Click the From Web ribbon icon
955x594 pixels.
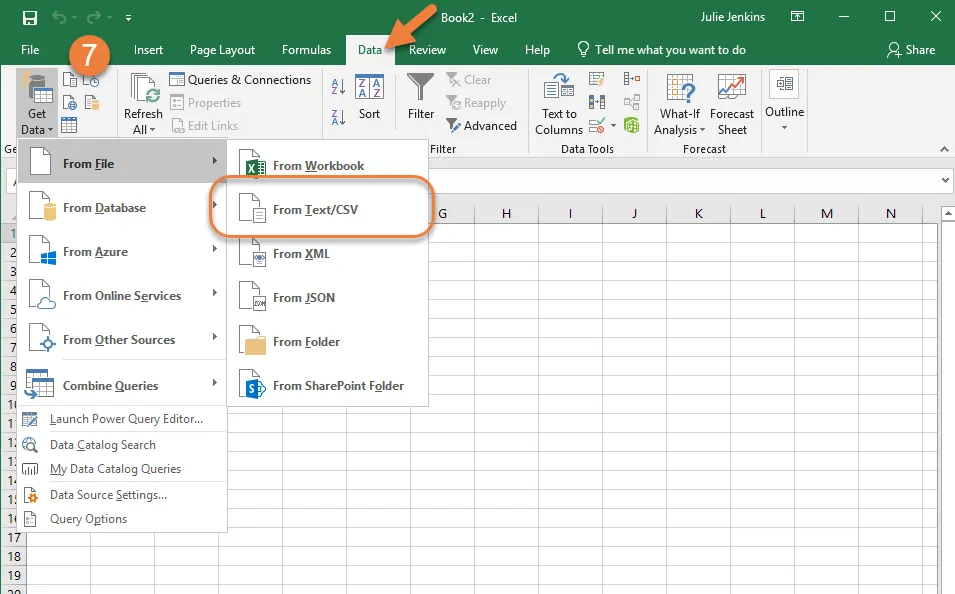click(x=70, y=103)
